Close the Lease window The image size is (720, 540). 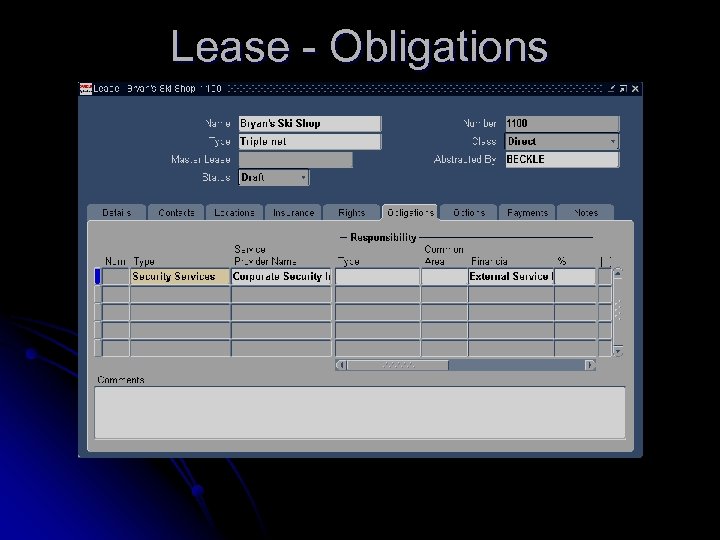pyautogui.click(x=635, y=88)
